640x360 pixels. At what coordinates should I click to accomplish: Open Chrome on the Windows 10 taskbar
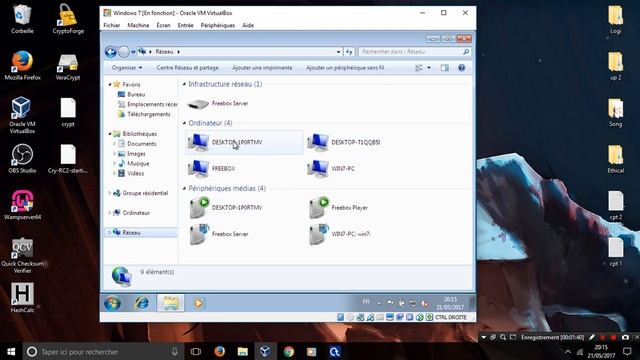point(289,352)
